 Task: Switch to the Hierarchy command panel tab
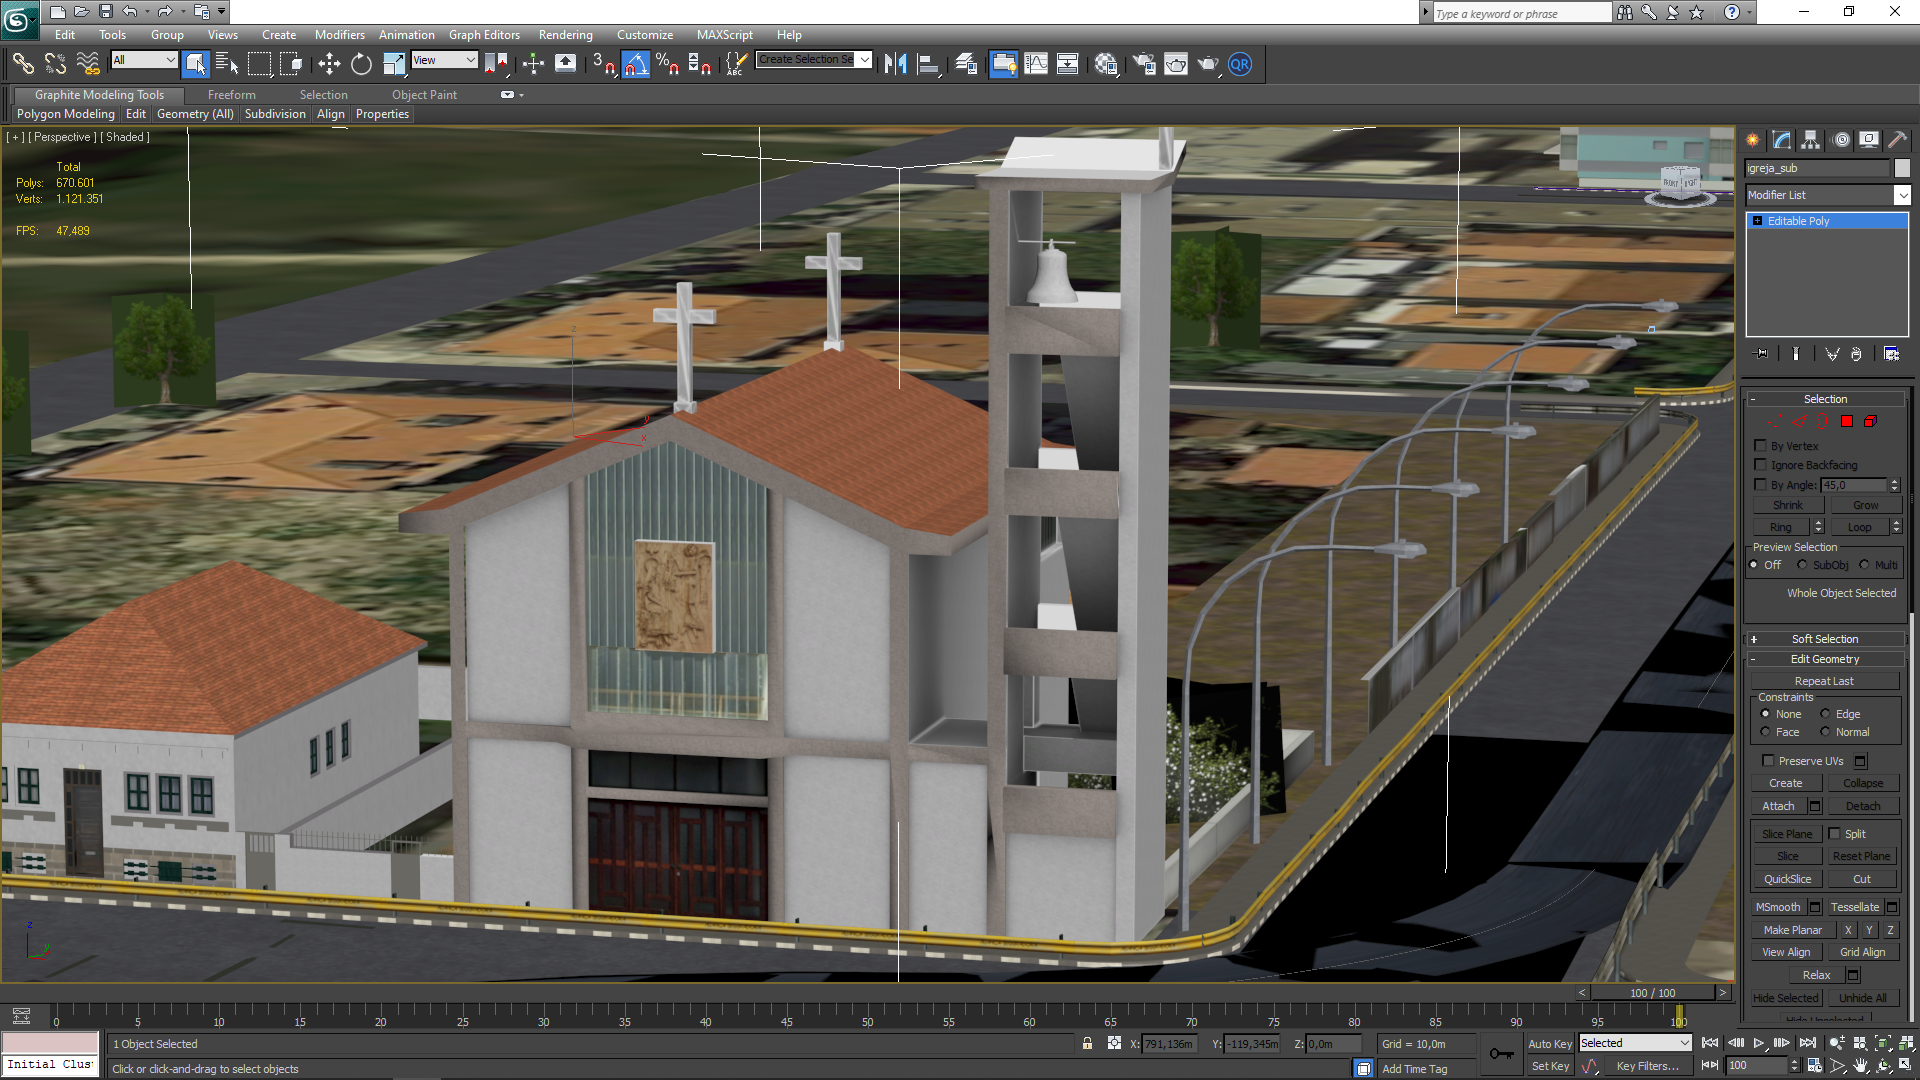1811,140
